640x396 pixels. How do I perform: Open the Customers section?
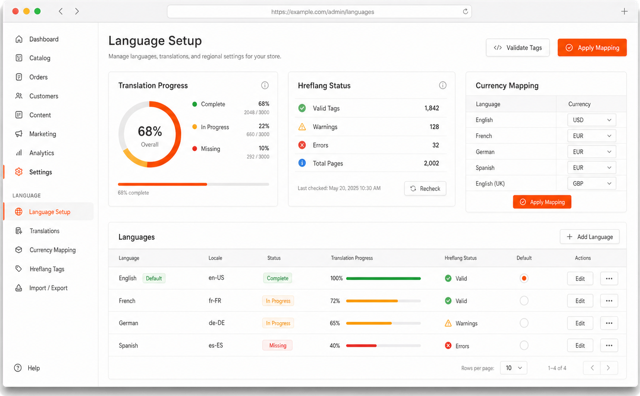(x=44, y=96)
